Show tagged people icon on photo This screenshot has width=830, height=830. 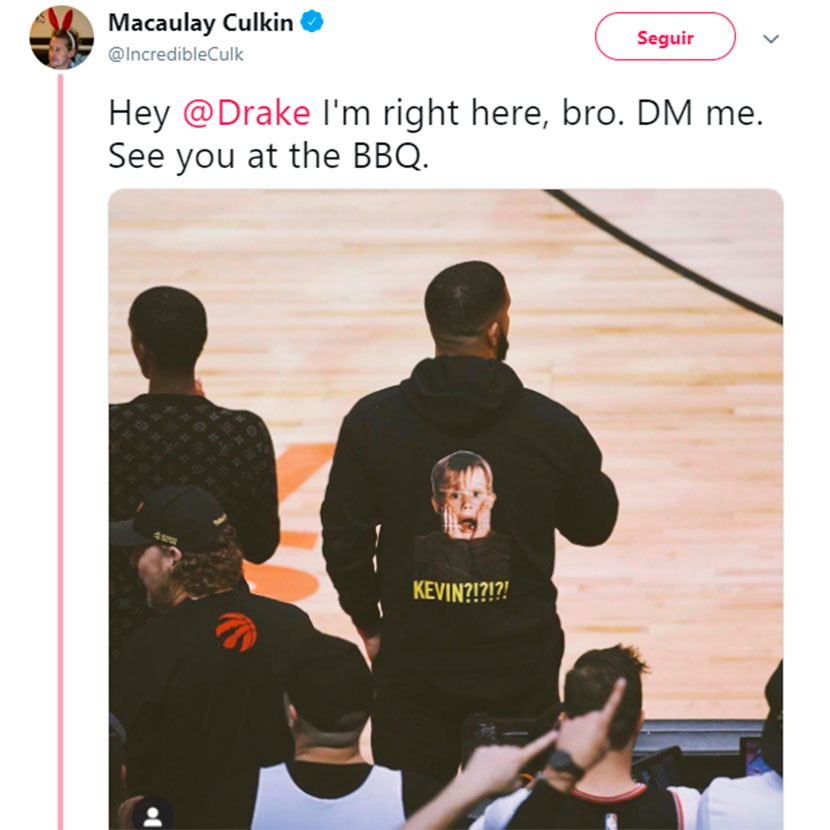pos(152,816)
